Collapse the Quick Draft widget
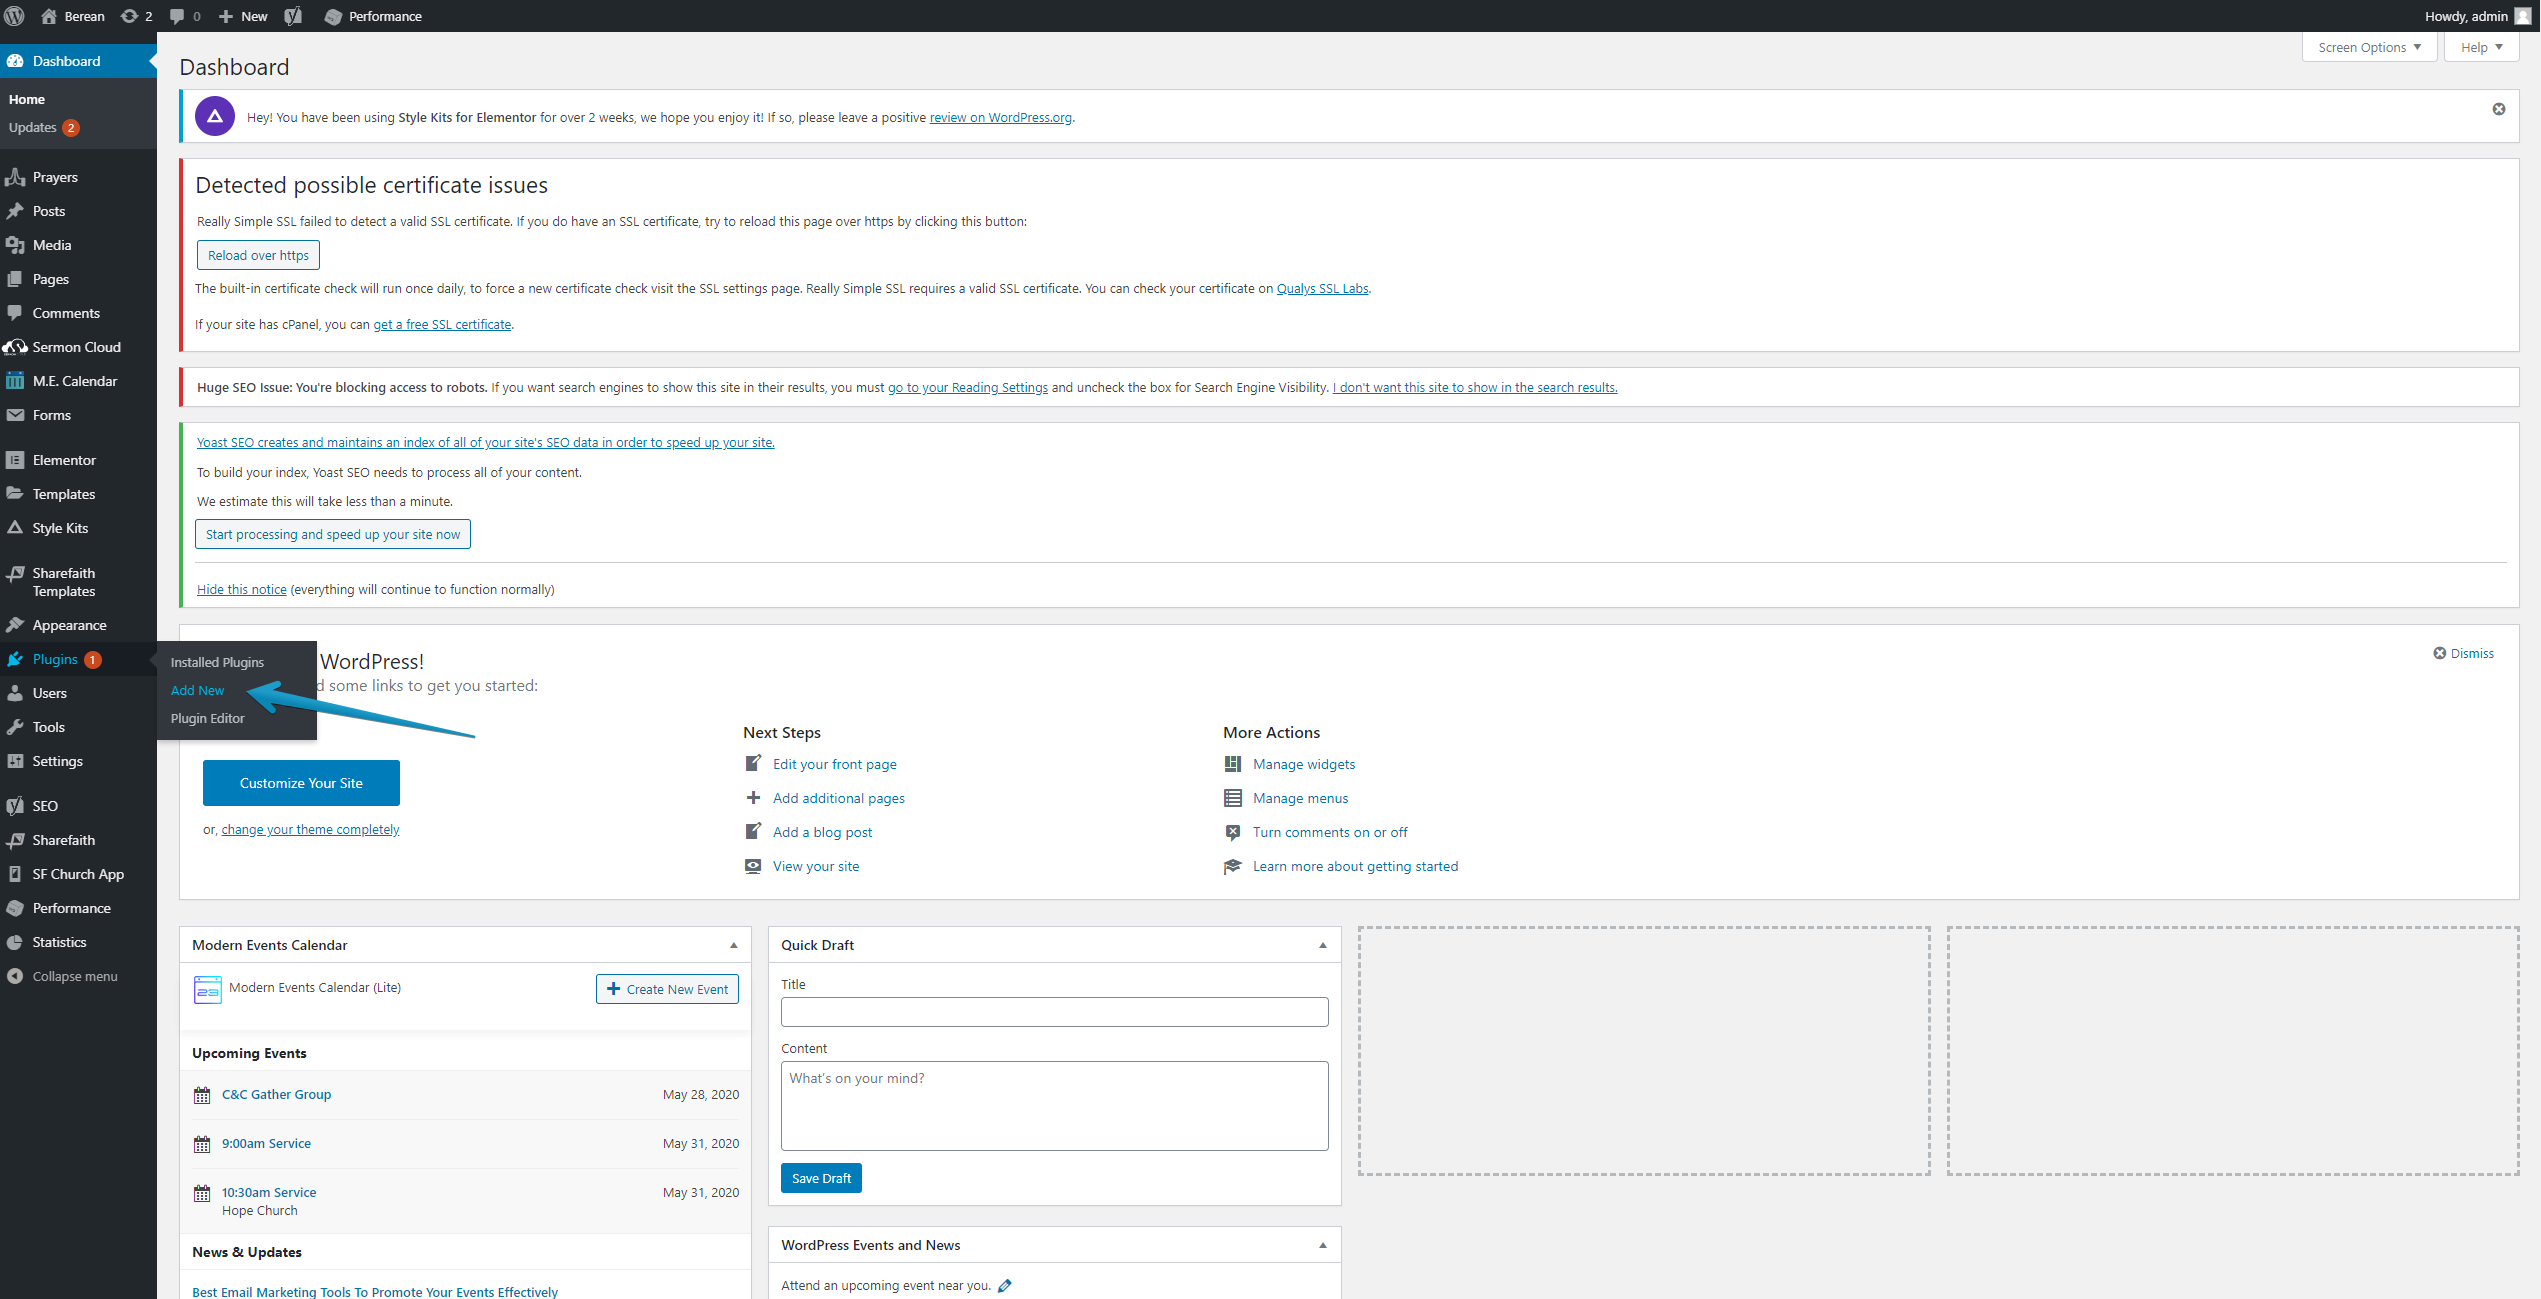 pos(1322,945)
